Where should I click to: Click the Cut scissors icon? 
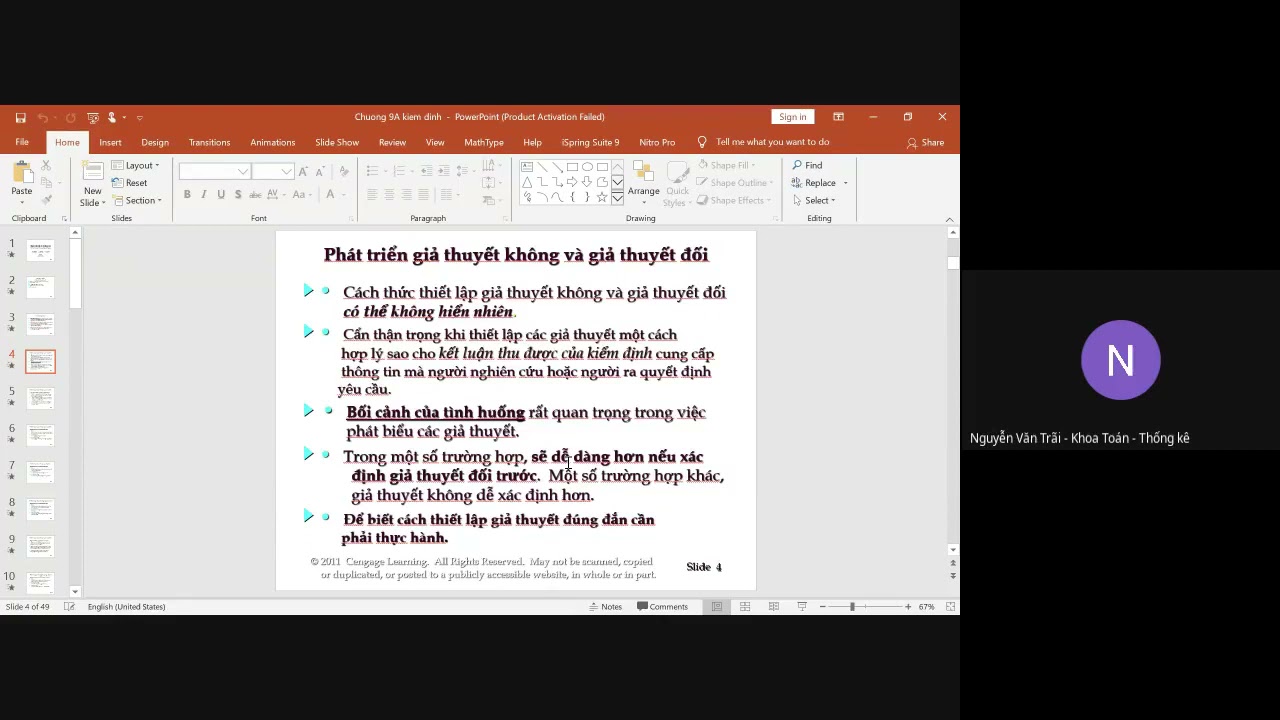click(x=46, y=165)
